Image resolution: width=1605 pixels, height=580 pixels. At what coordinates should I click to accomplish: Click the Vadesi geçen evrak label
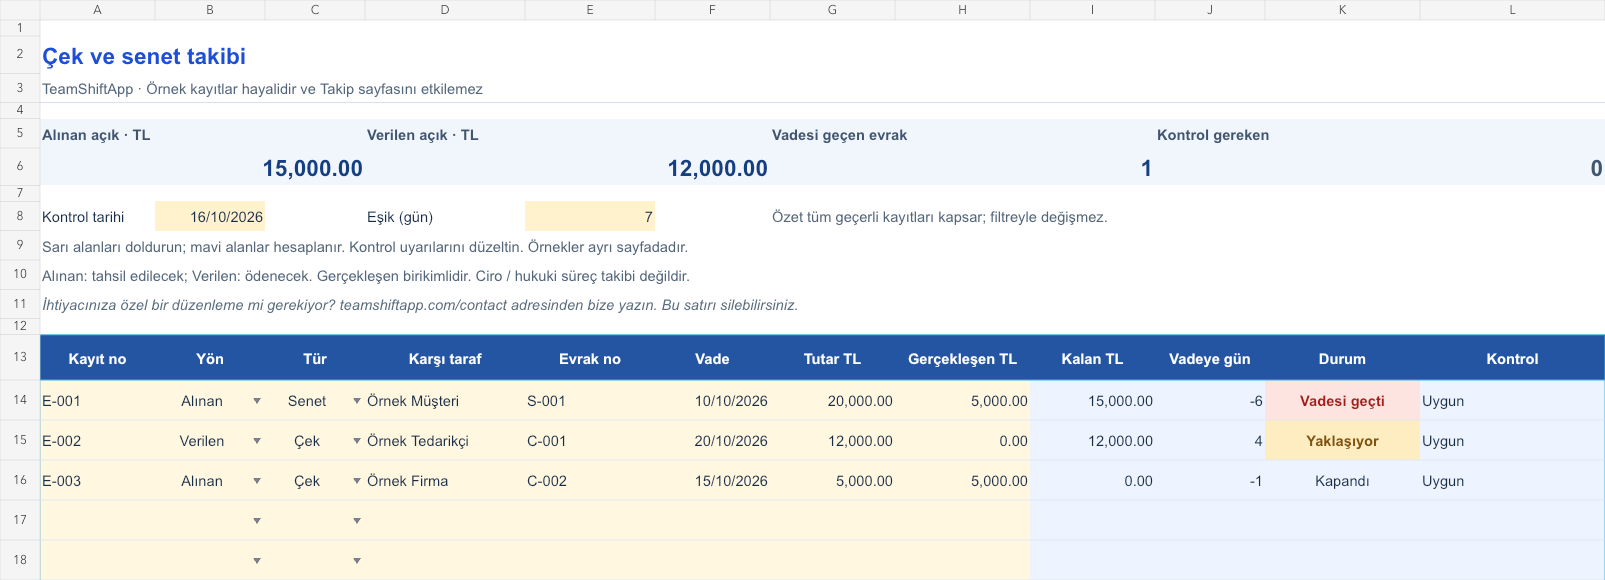coord(839,135)
